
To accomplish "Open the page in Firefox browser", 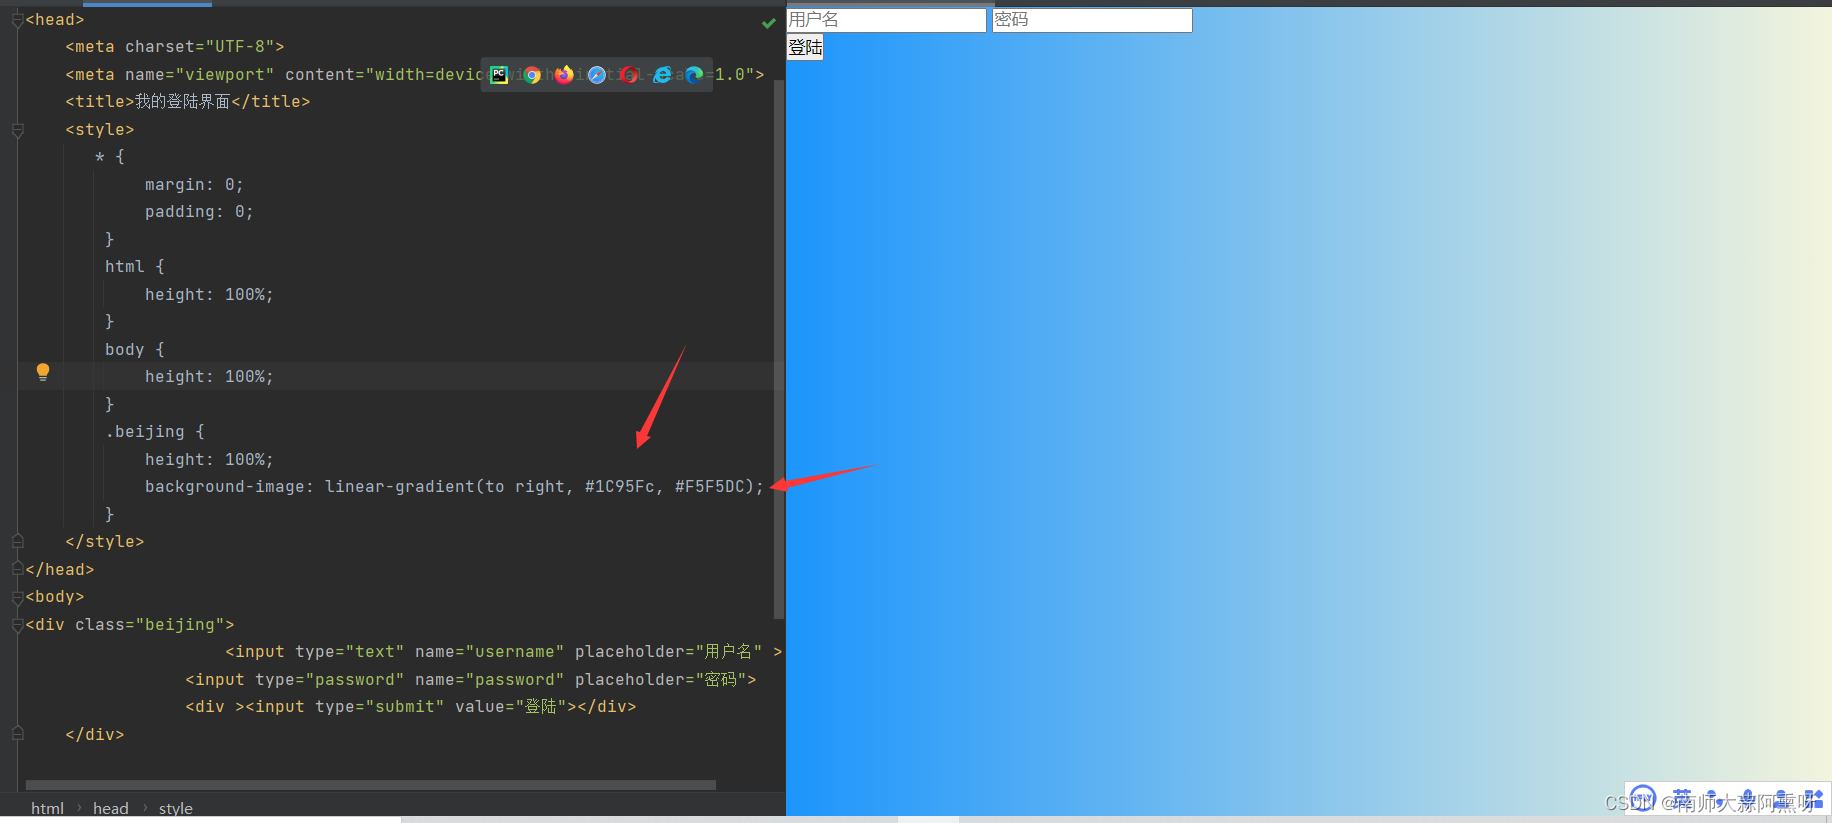I will point(564,75).
